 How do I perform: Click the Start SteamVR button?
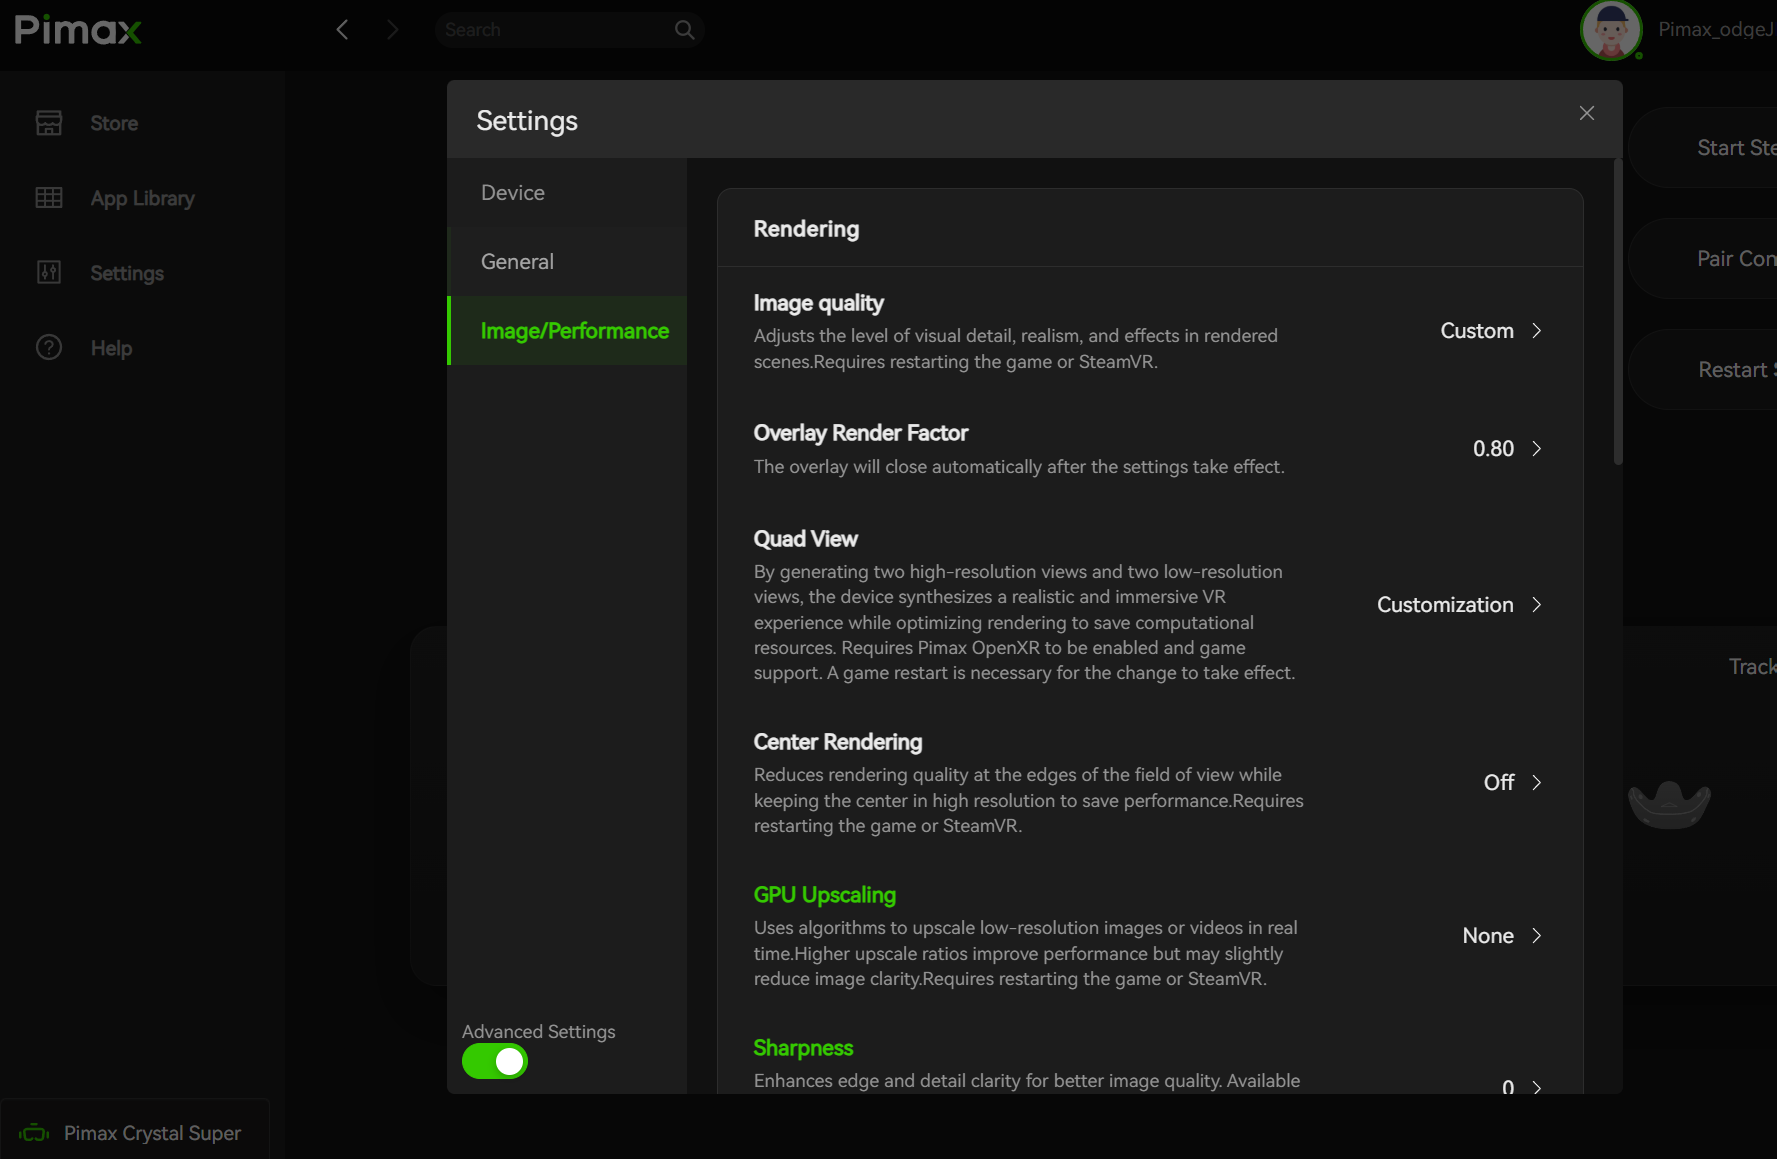[1703, 148]
